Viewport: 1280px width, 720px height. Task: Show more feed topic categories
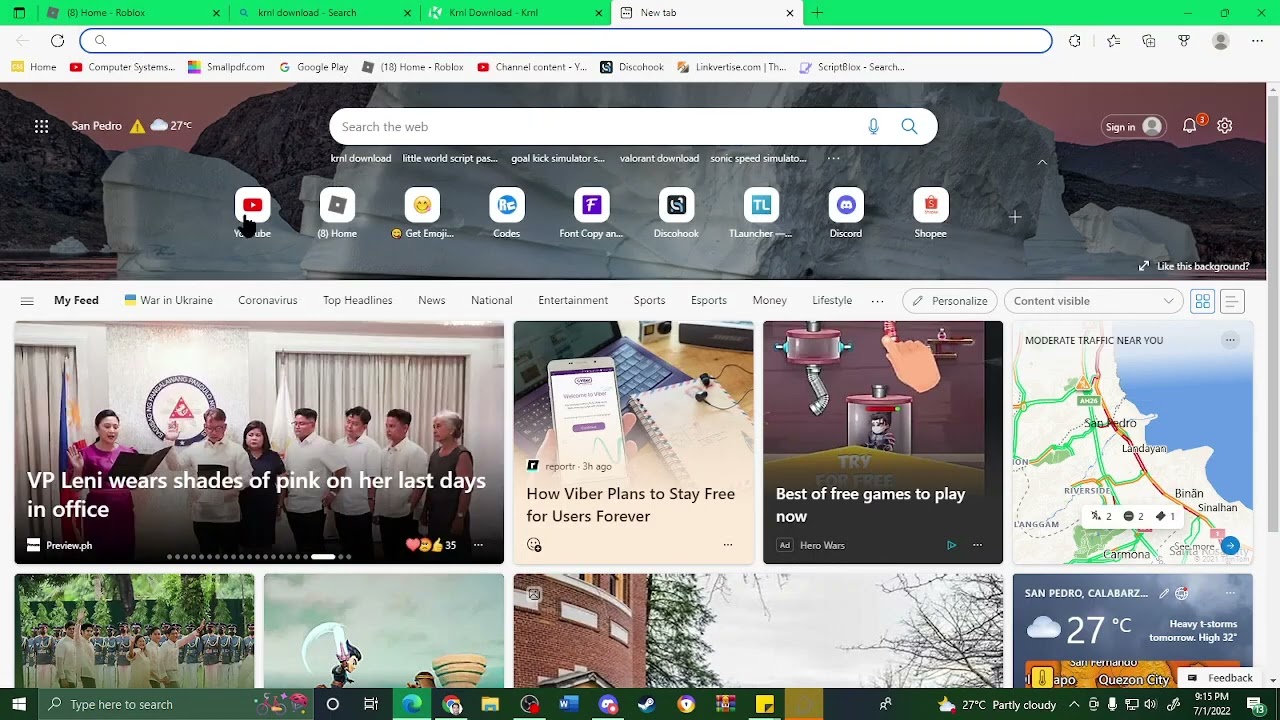[877, 301]
